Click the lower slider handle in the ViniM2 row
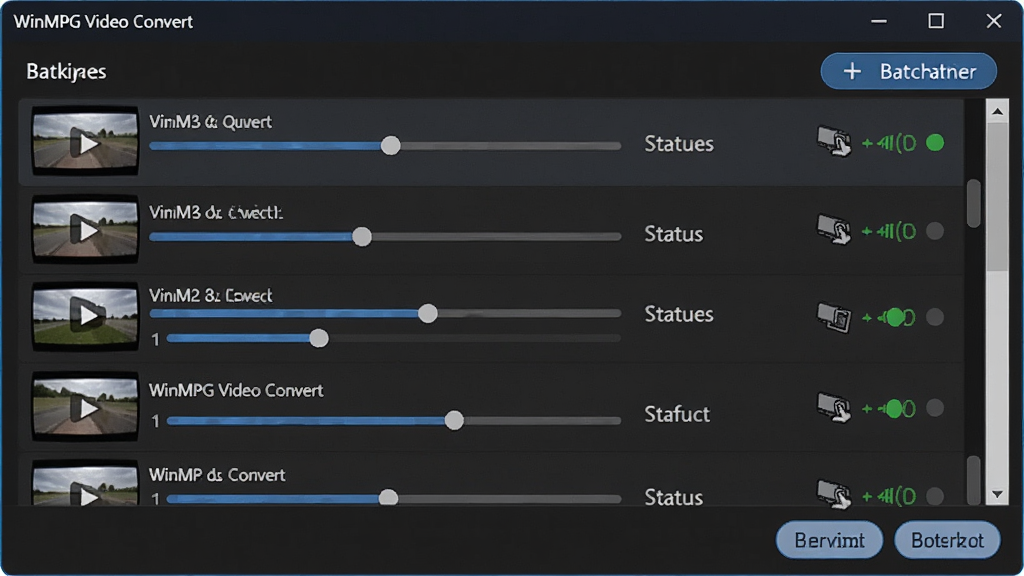This screenshot has width=1024, height=576. 319,338
